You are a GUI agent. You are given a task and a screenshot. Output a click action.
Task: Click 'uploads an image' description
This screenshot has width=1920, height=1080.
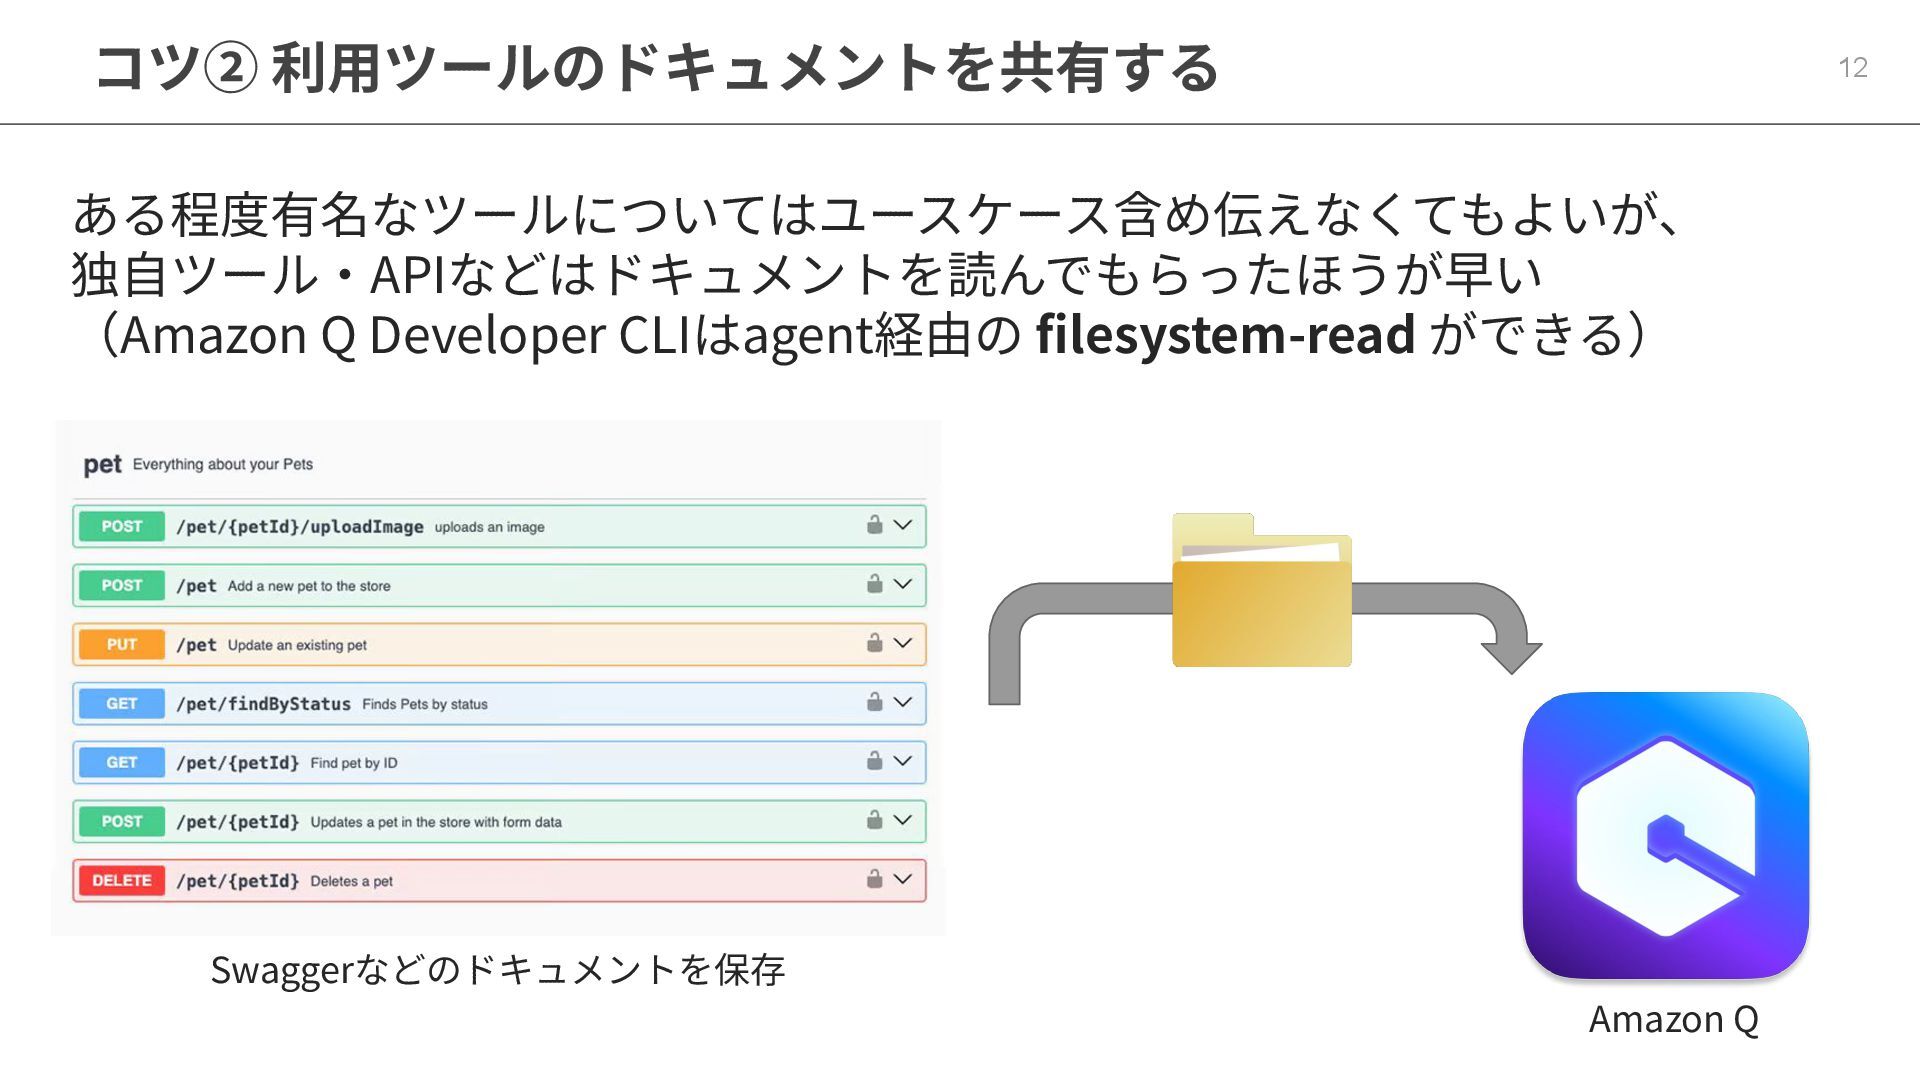tap(489, 527)
